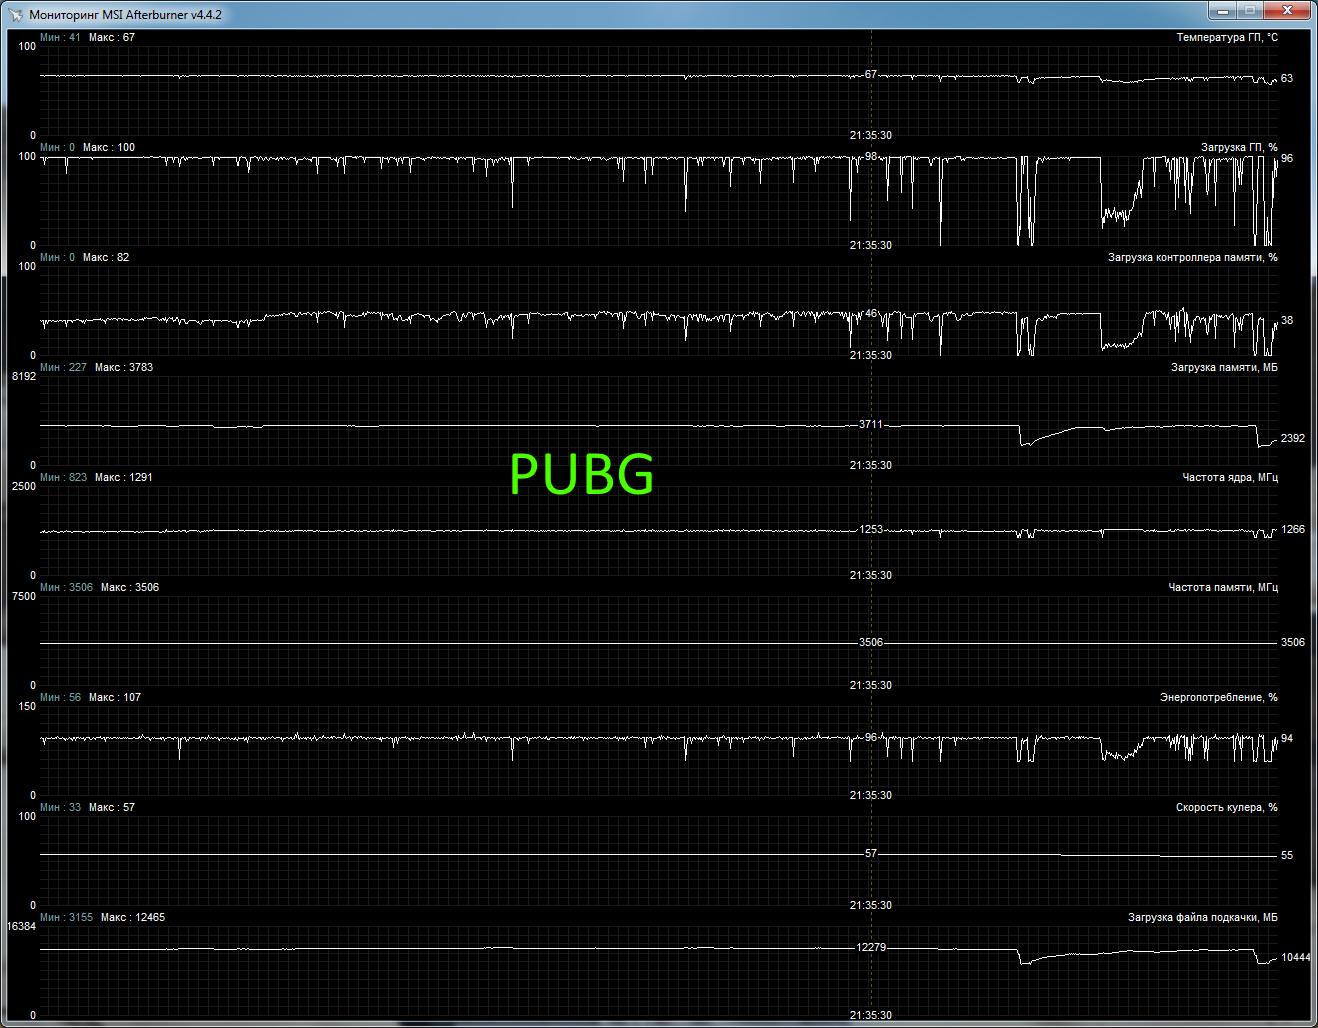Maximize the MSI Afterburner monitoring window
The height and width of the screenshot is (1028, 1318).
coord(1249,10)
